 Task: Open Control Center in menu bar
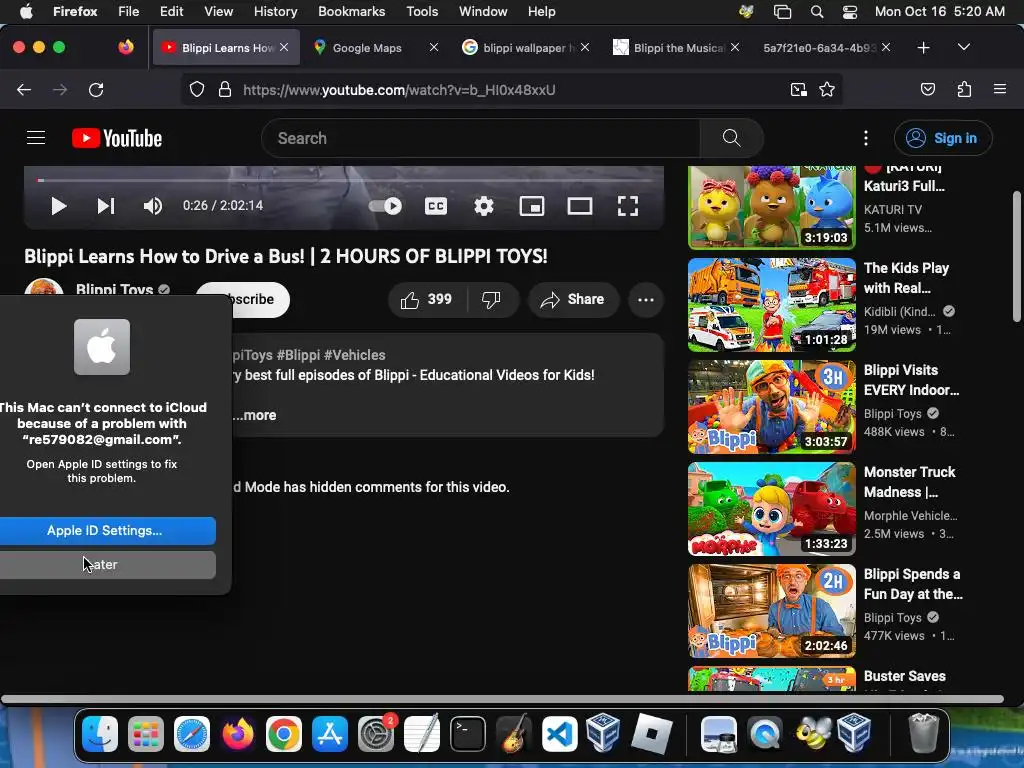click(x=850, y=11)
